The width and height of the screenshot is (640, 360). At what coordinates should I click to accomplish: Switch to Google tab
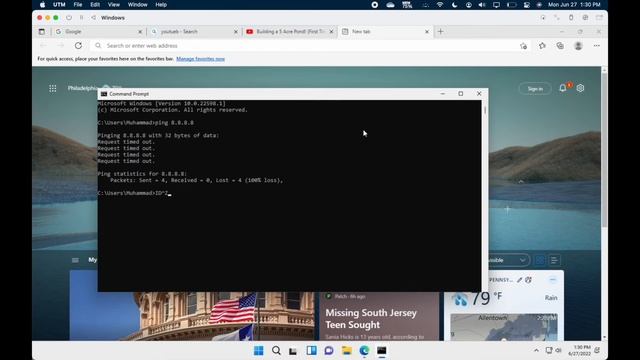pos(98,31)
